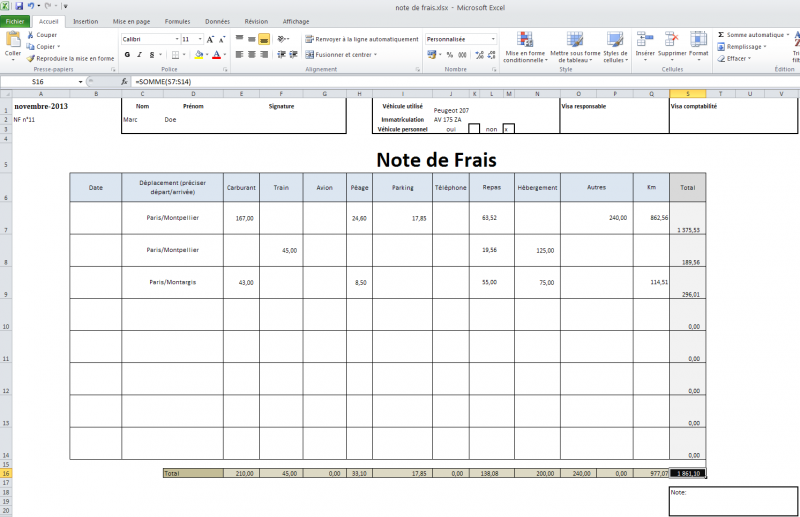Screen dimensions: 800x517
Task: Switch to Affichage tab
Action: [296, 21]
